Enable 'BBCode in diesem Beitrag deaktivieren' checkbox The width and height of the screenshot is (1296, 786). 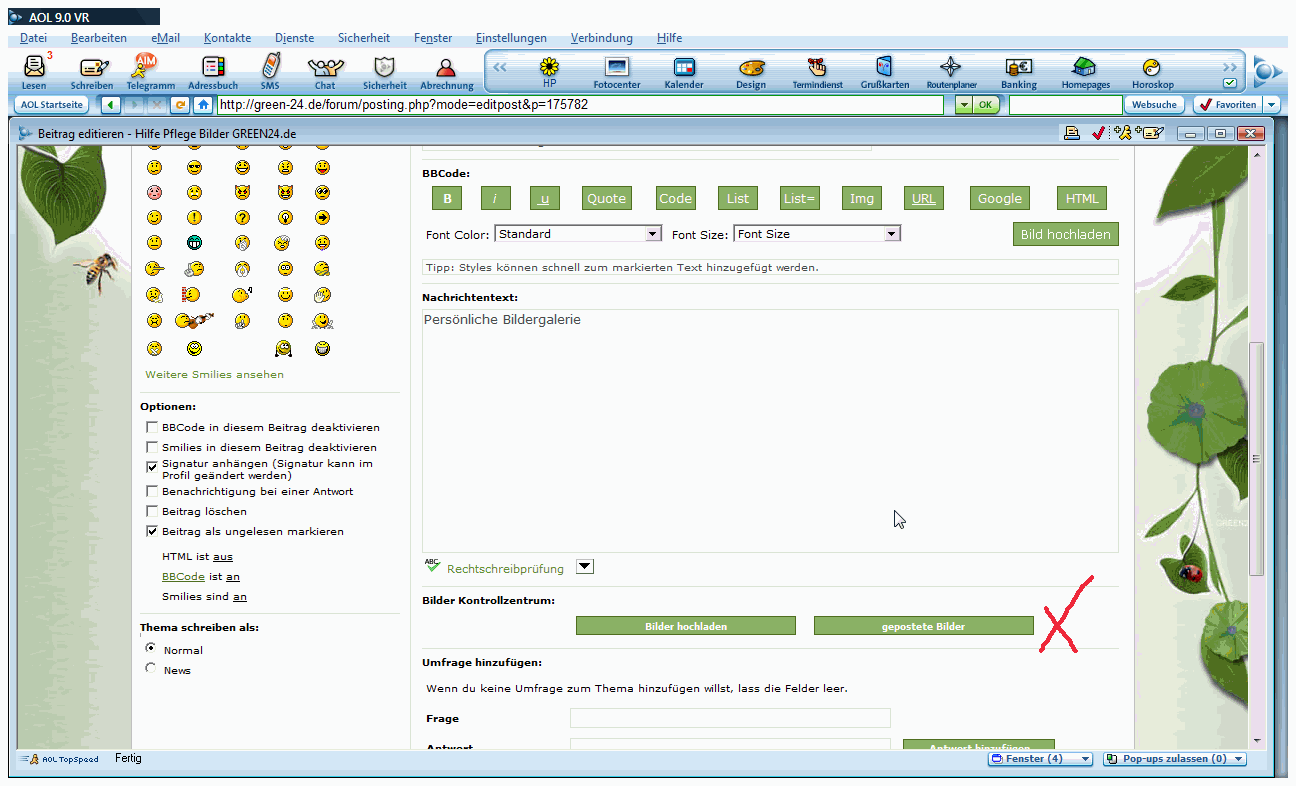tap(153, 427)
